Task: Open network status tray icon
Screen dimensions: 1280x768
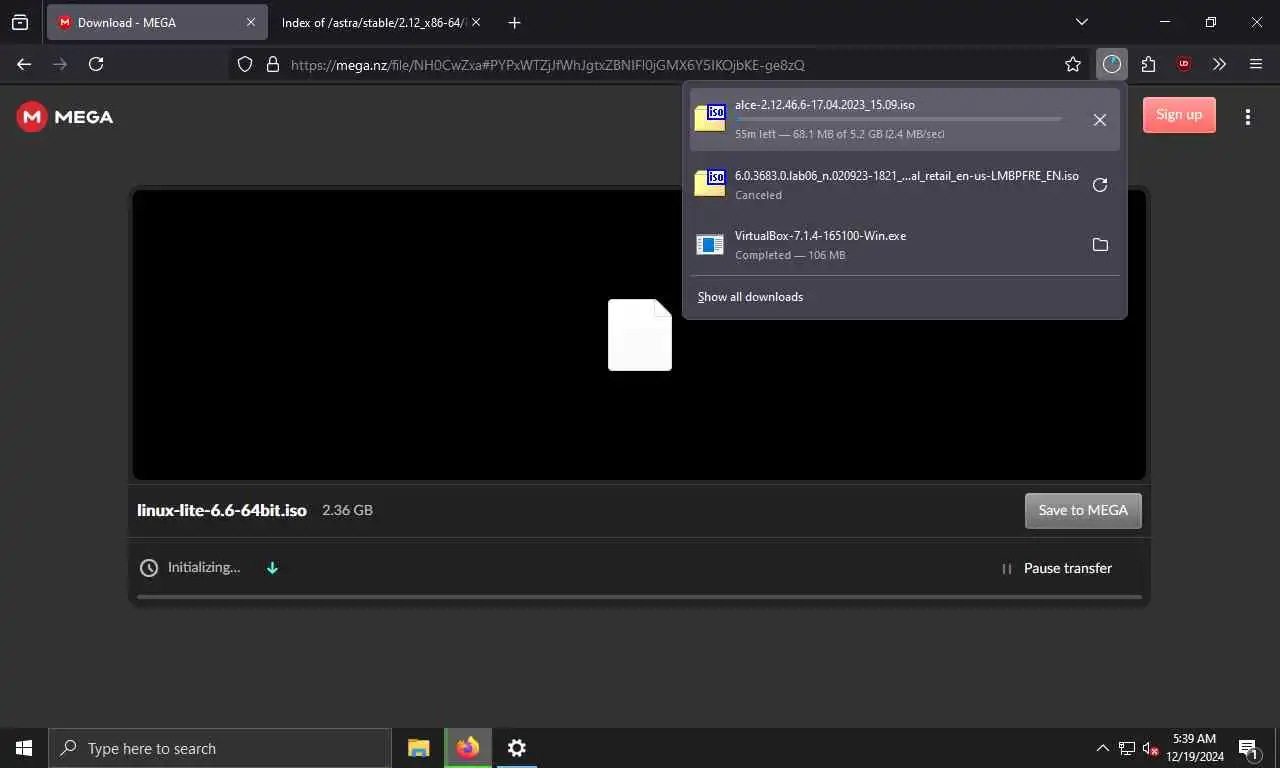Action: coord(1127,748)
